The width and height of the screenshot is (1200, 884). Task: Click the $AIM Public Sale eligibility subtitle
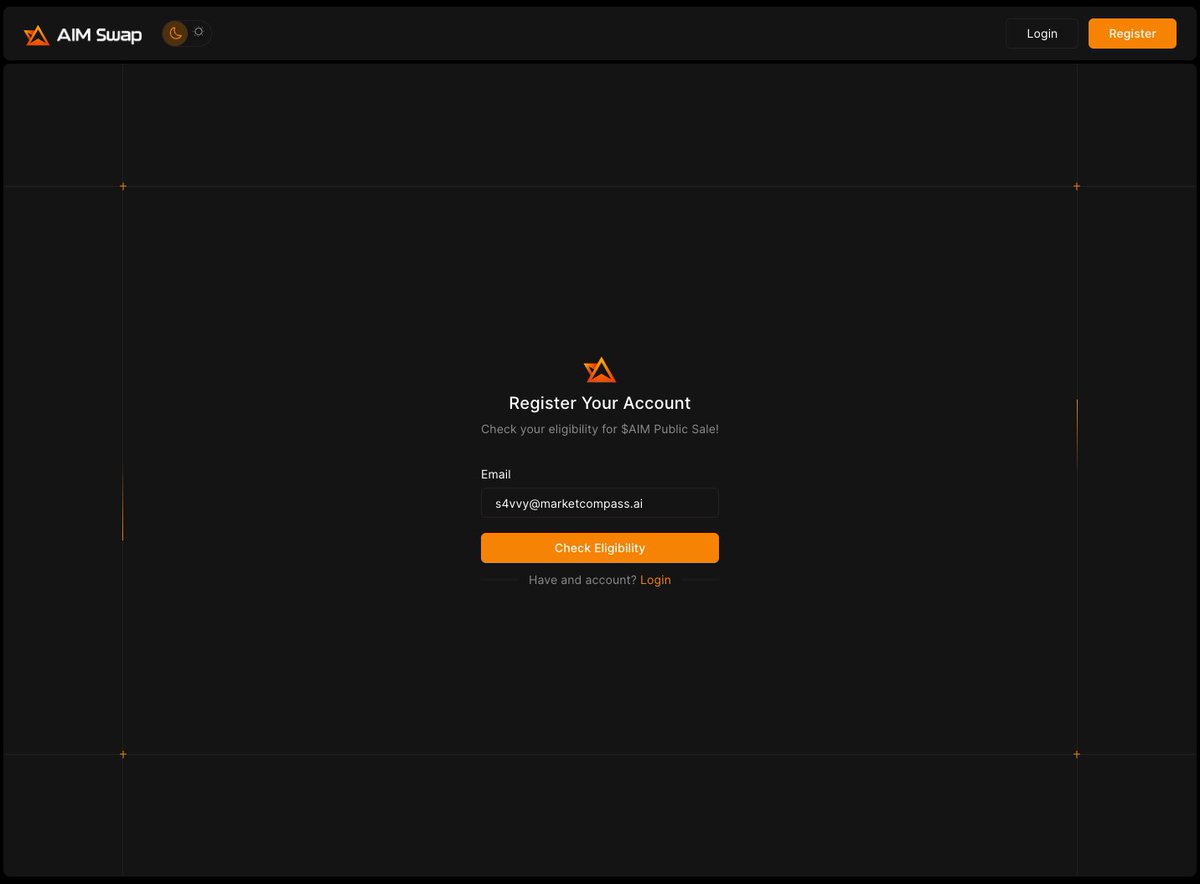[x=600, y=429]
